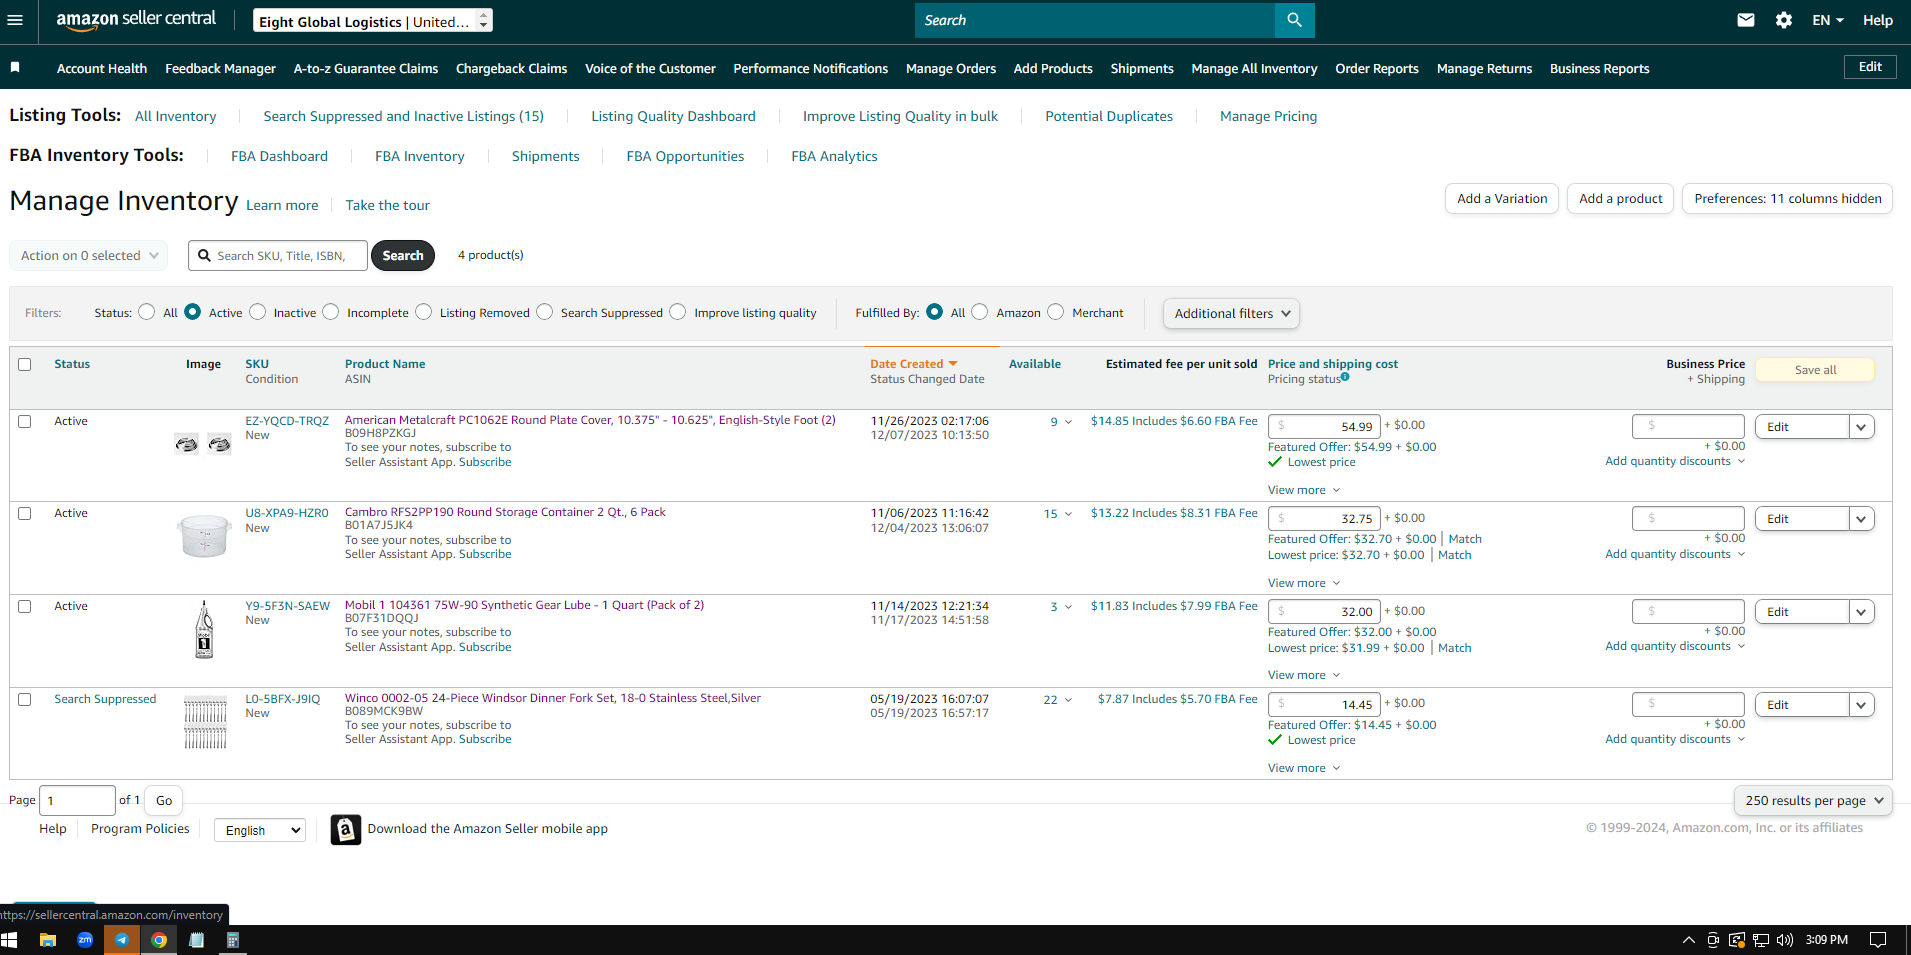
Task: Open Telegram from the taskbar
Action: point(122,940)
